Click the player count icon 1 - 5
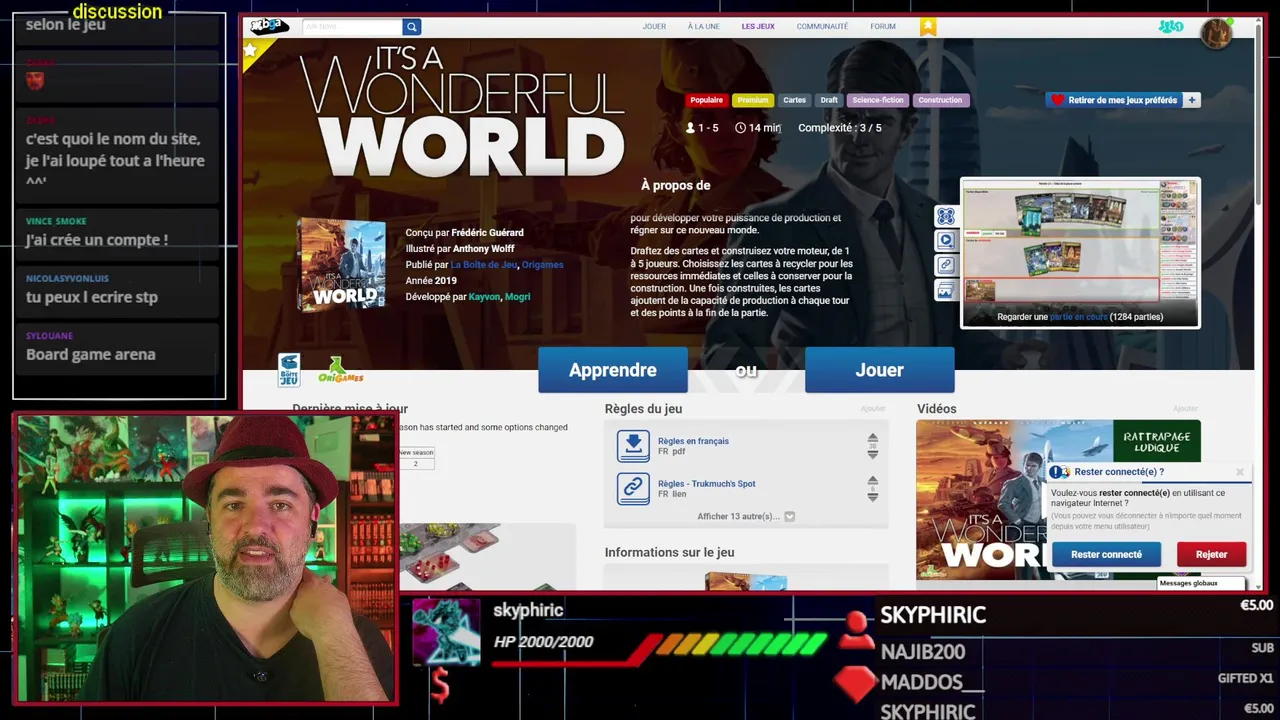The width and height of the screenshot is (1280, 720). pos(690,128)
